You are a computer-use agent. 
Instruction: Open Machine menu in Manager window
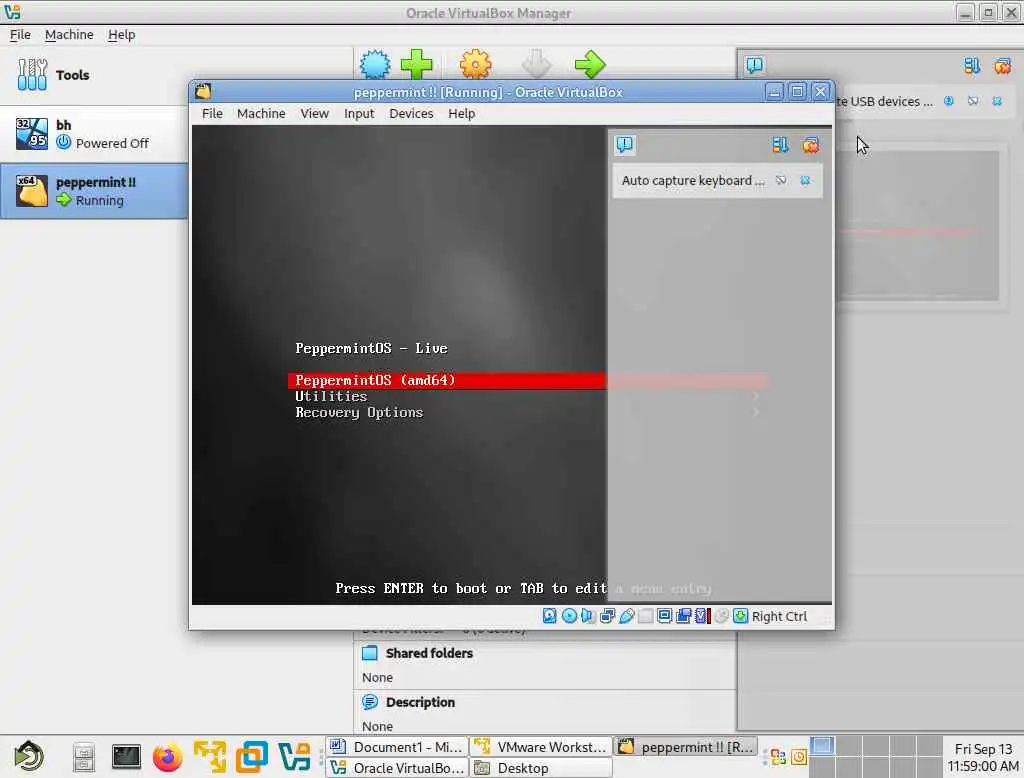click(x=69, y=35)
